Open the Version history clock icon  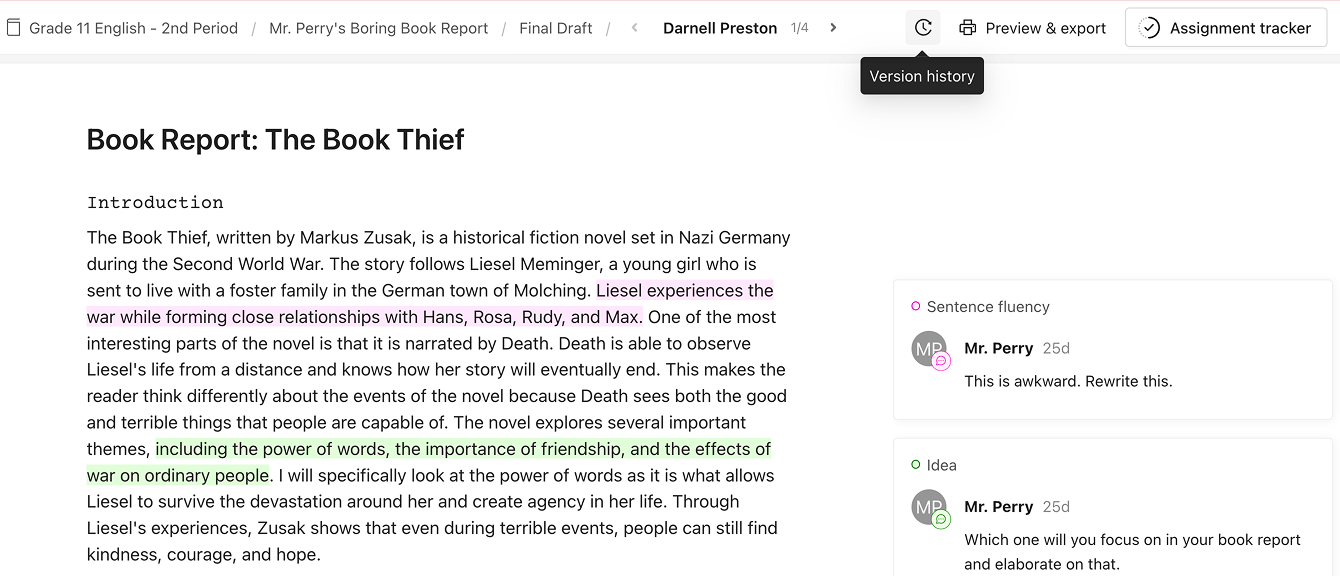tap(923, 28)
